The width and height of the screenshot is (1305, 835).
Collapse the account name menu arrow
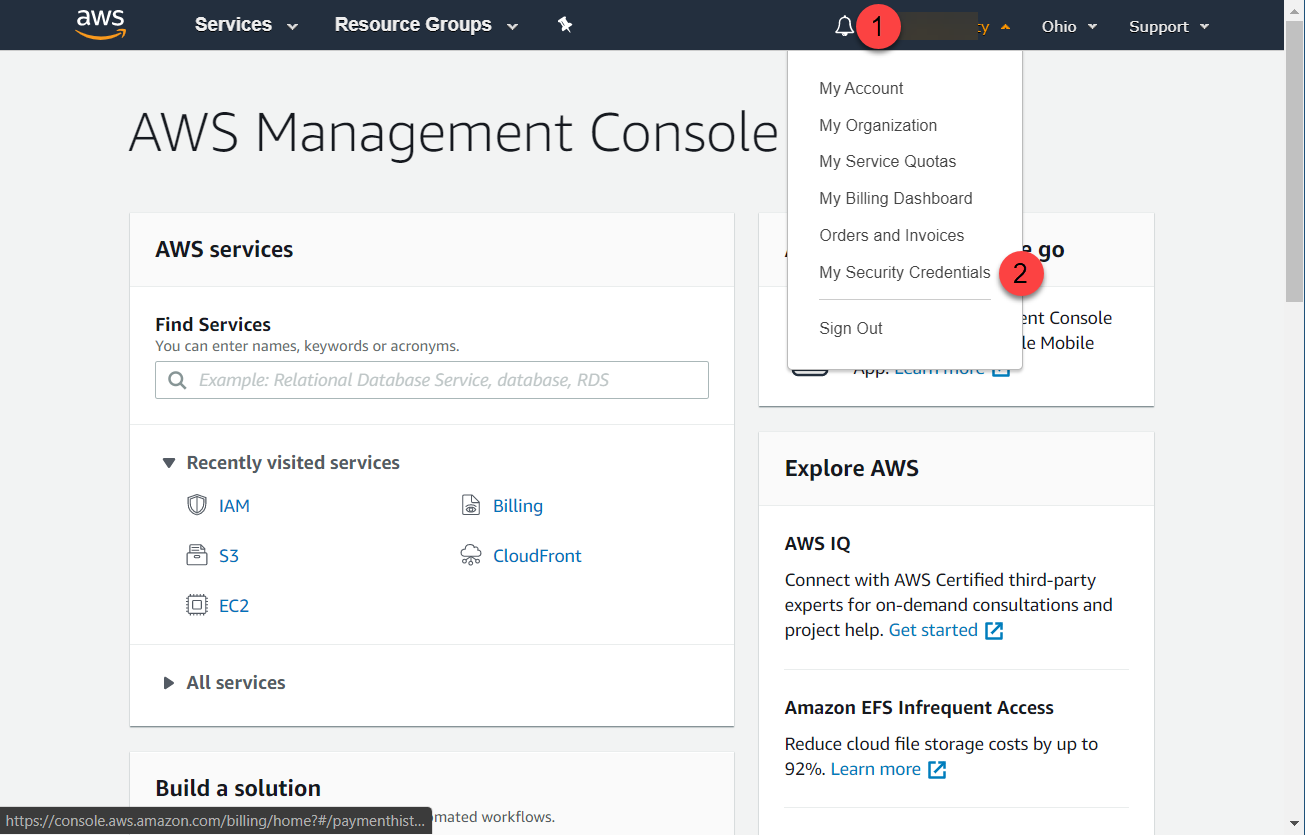click(1005, 27)
